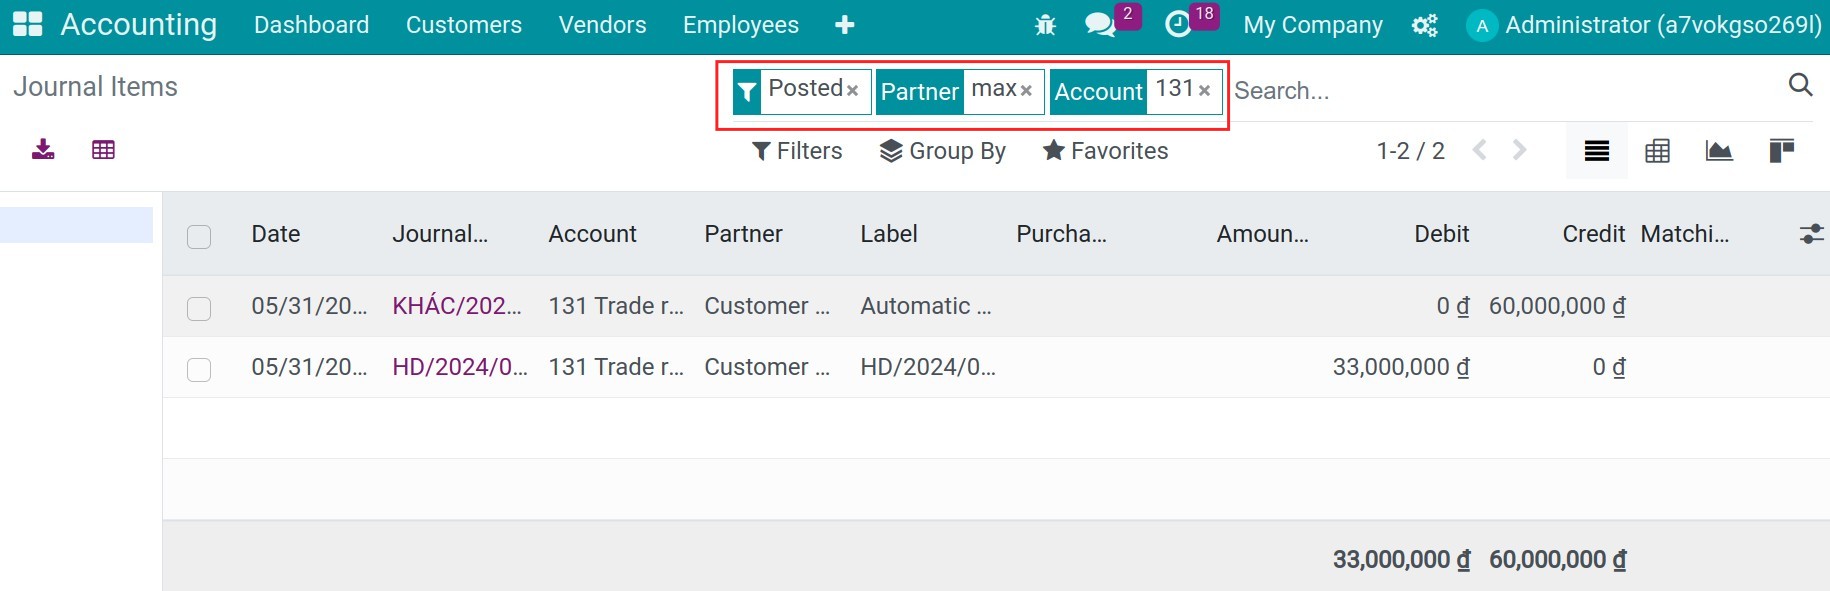Check the KHÁC/202... row checkbox
This screenshot has height=591, width=1830.
pos(199,308)
